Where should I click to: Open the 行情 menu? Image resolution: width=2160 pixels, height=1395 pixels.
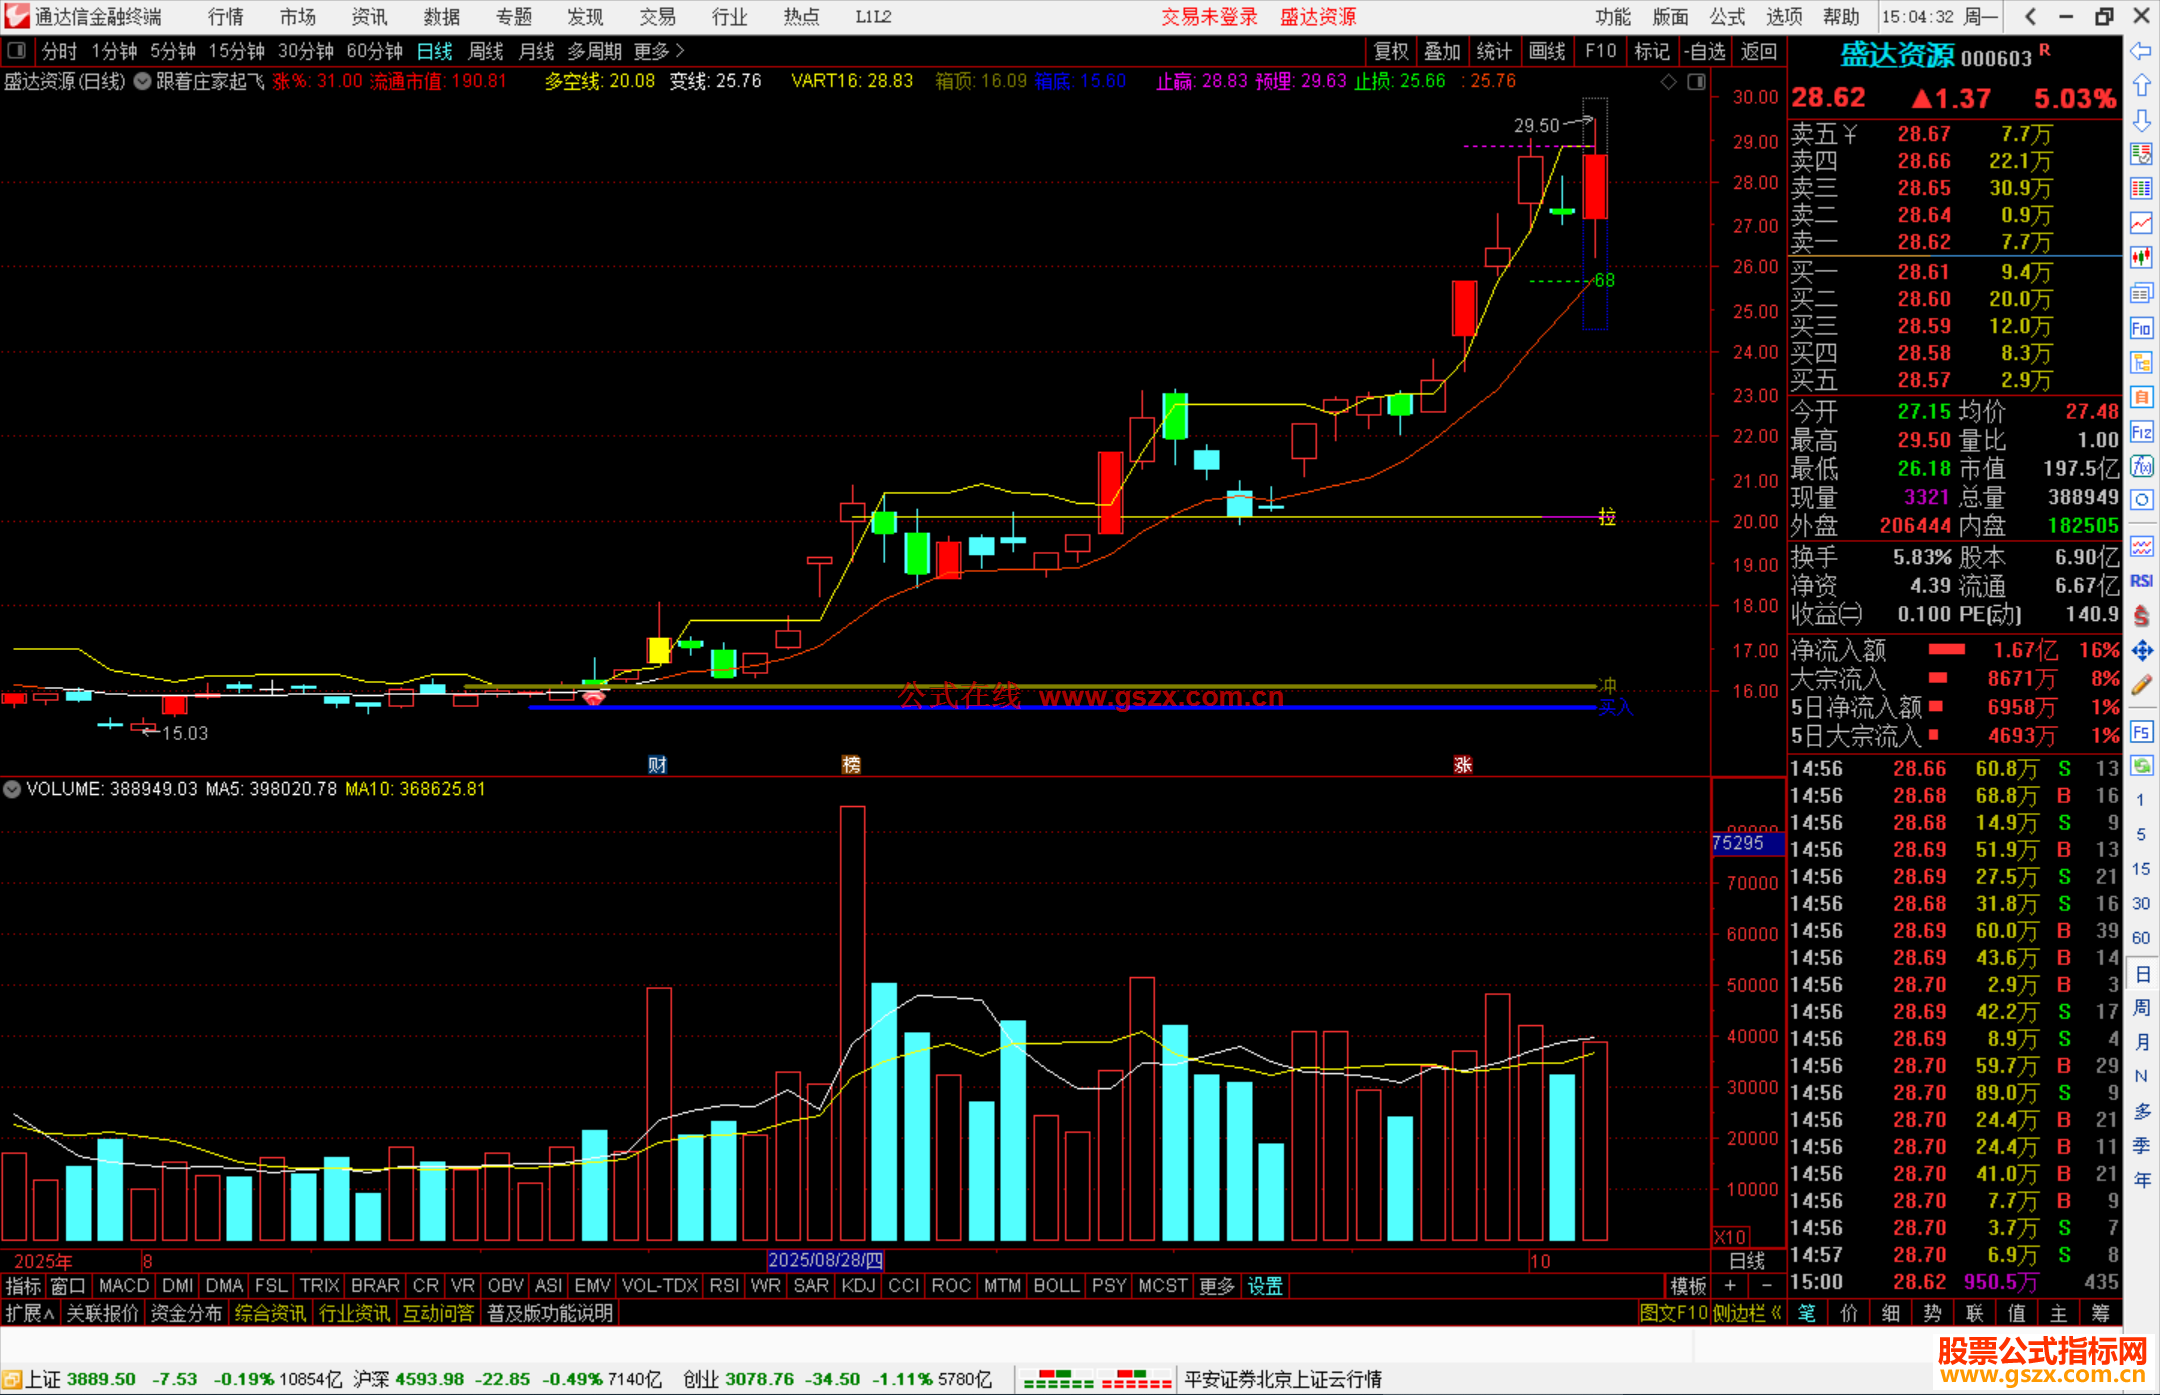pos(225,17)
